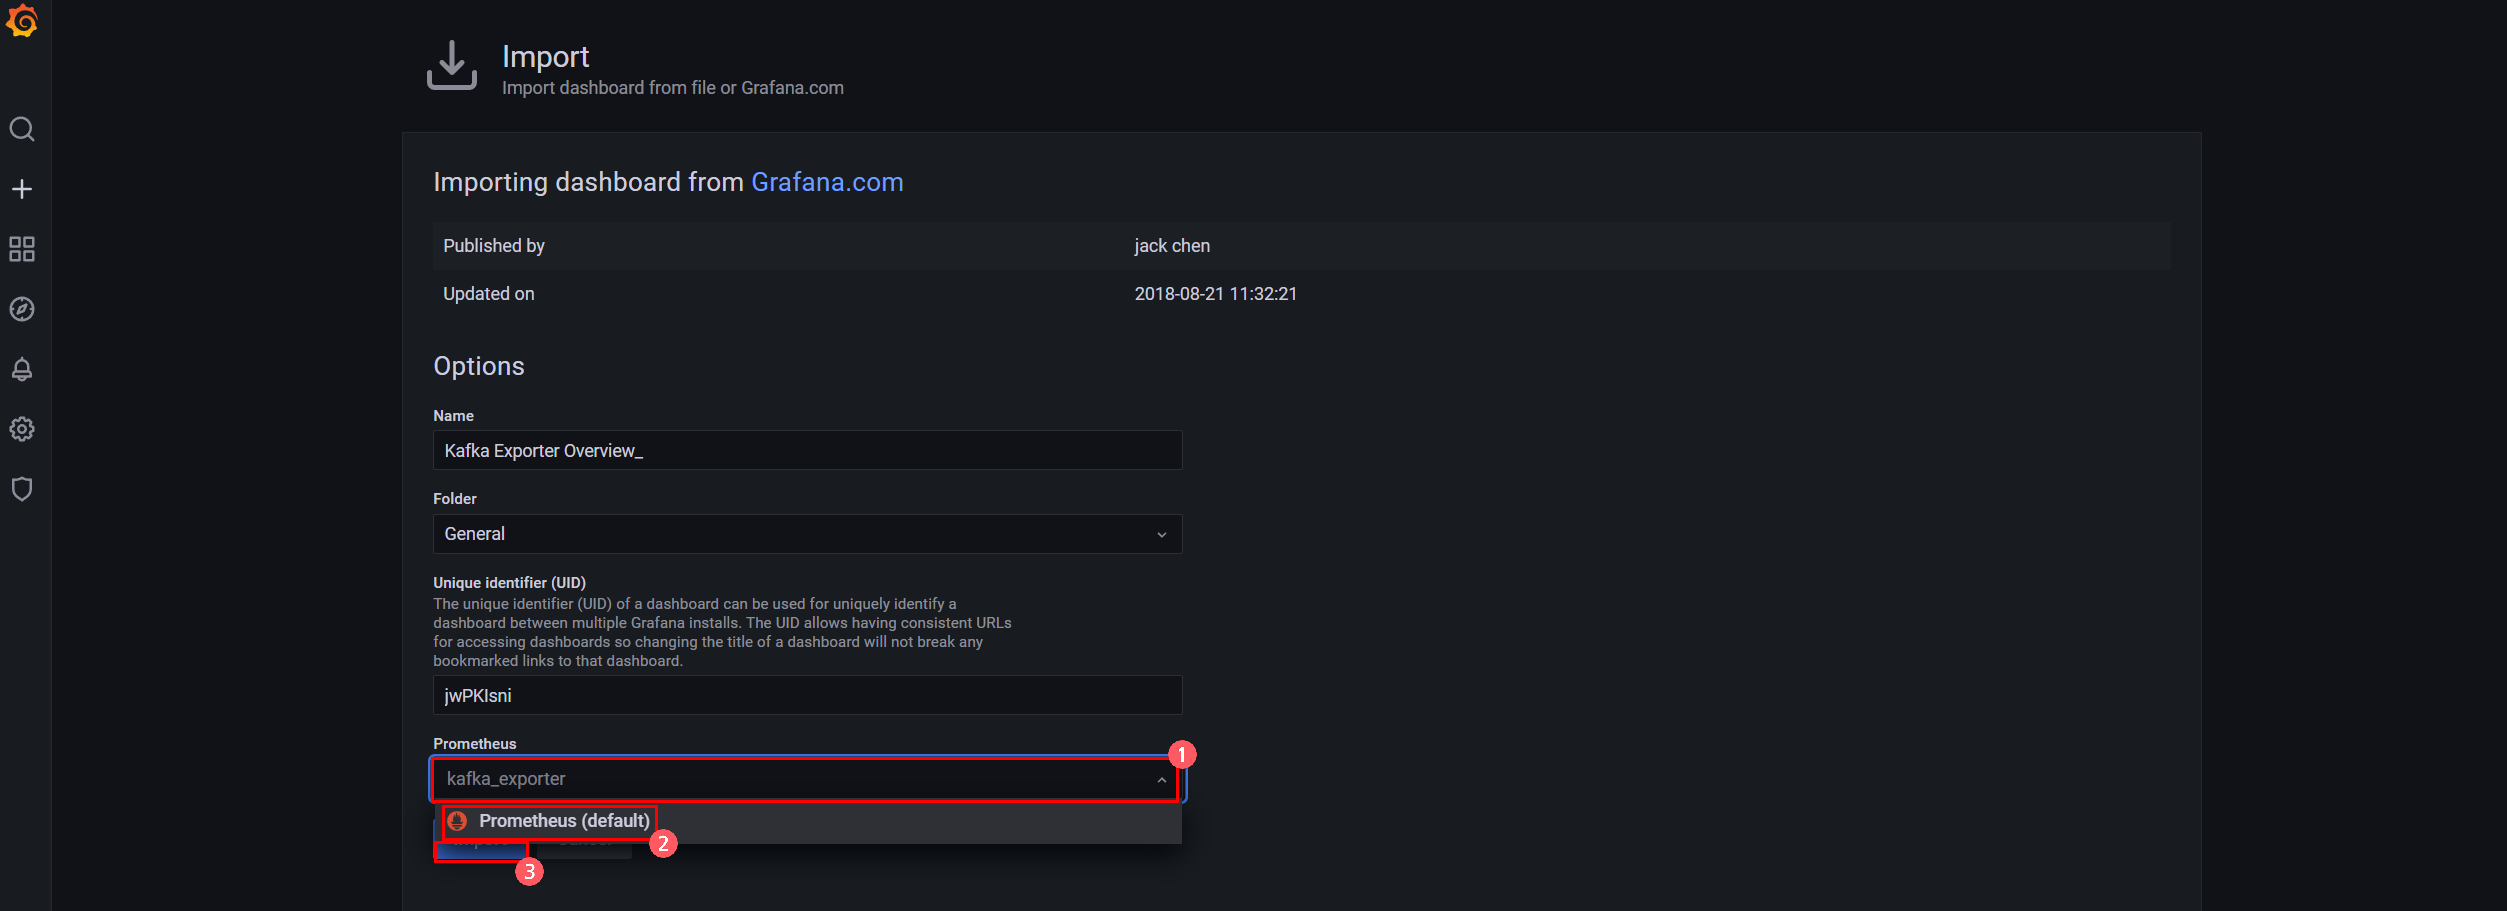This screenshot has width=2507, height=911.
Task: Open the Folder dropdown showing General
Action: click(x=807, y=534)
